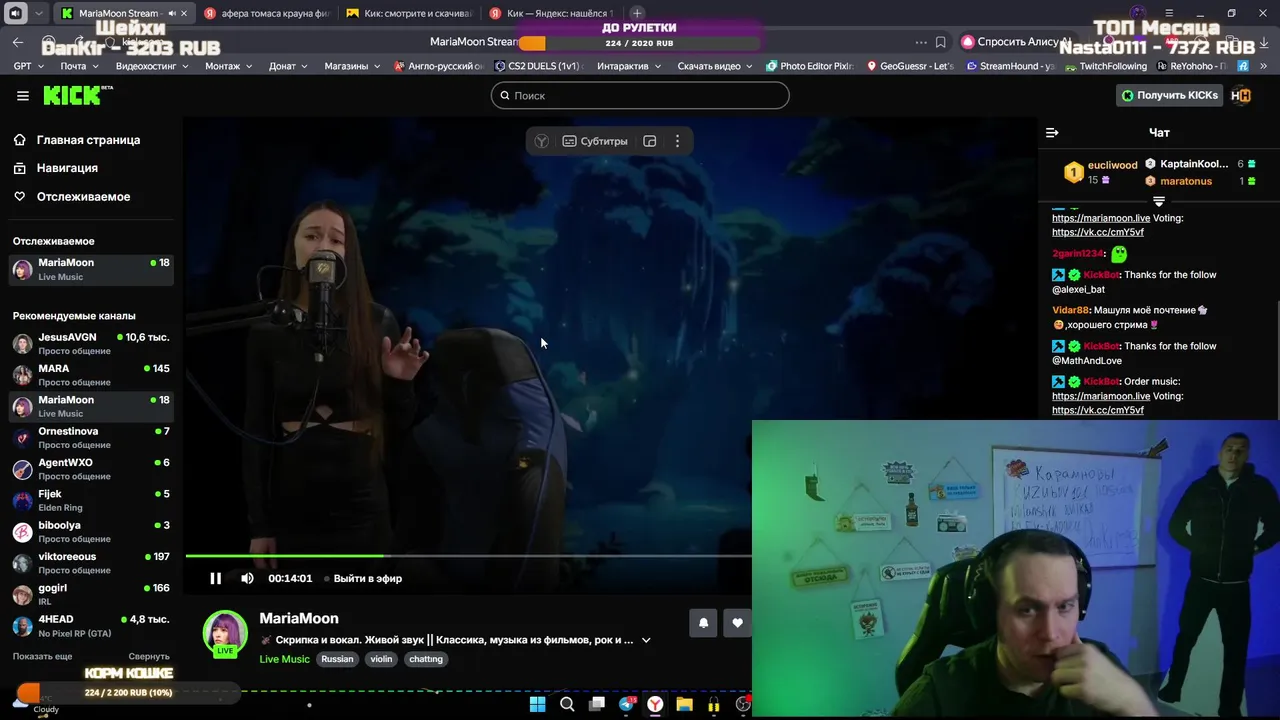Collapse the chat panel with arrow icon

tap(1052, 132)
